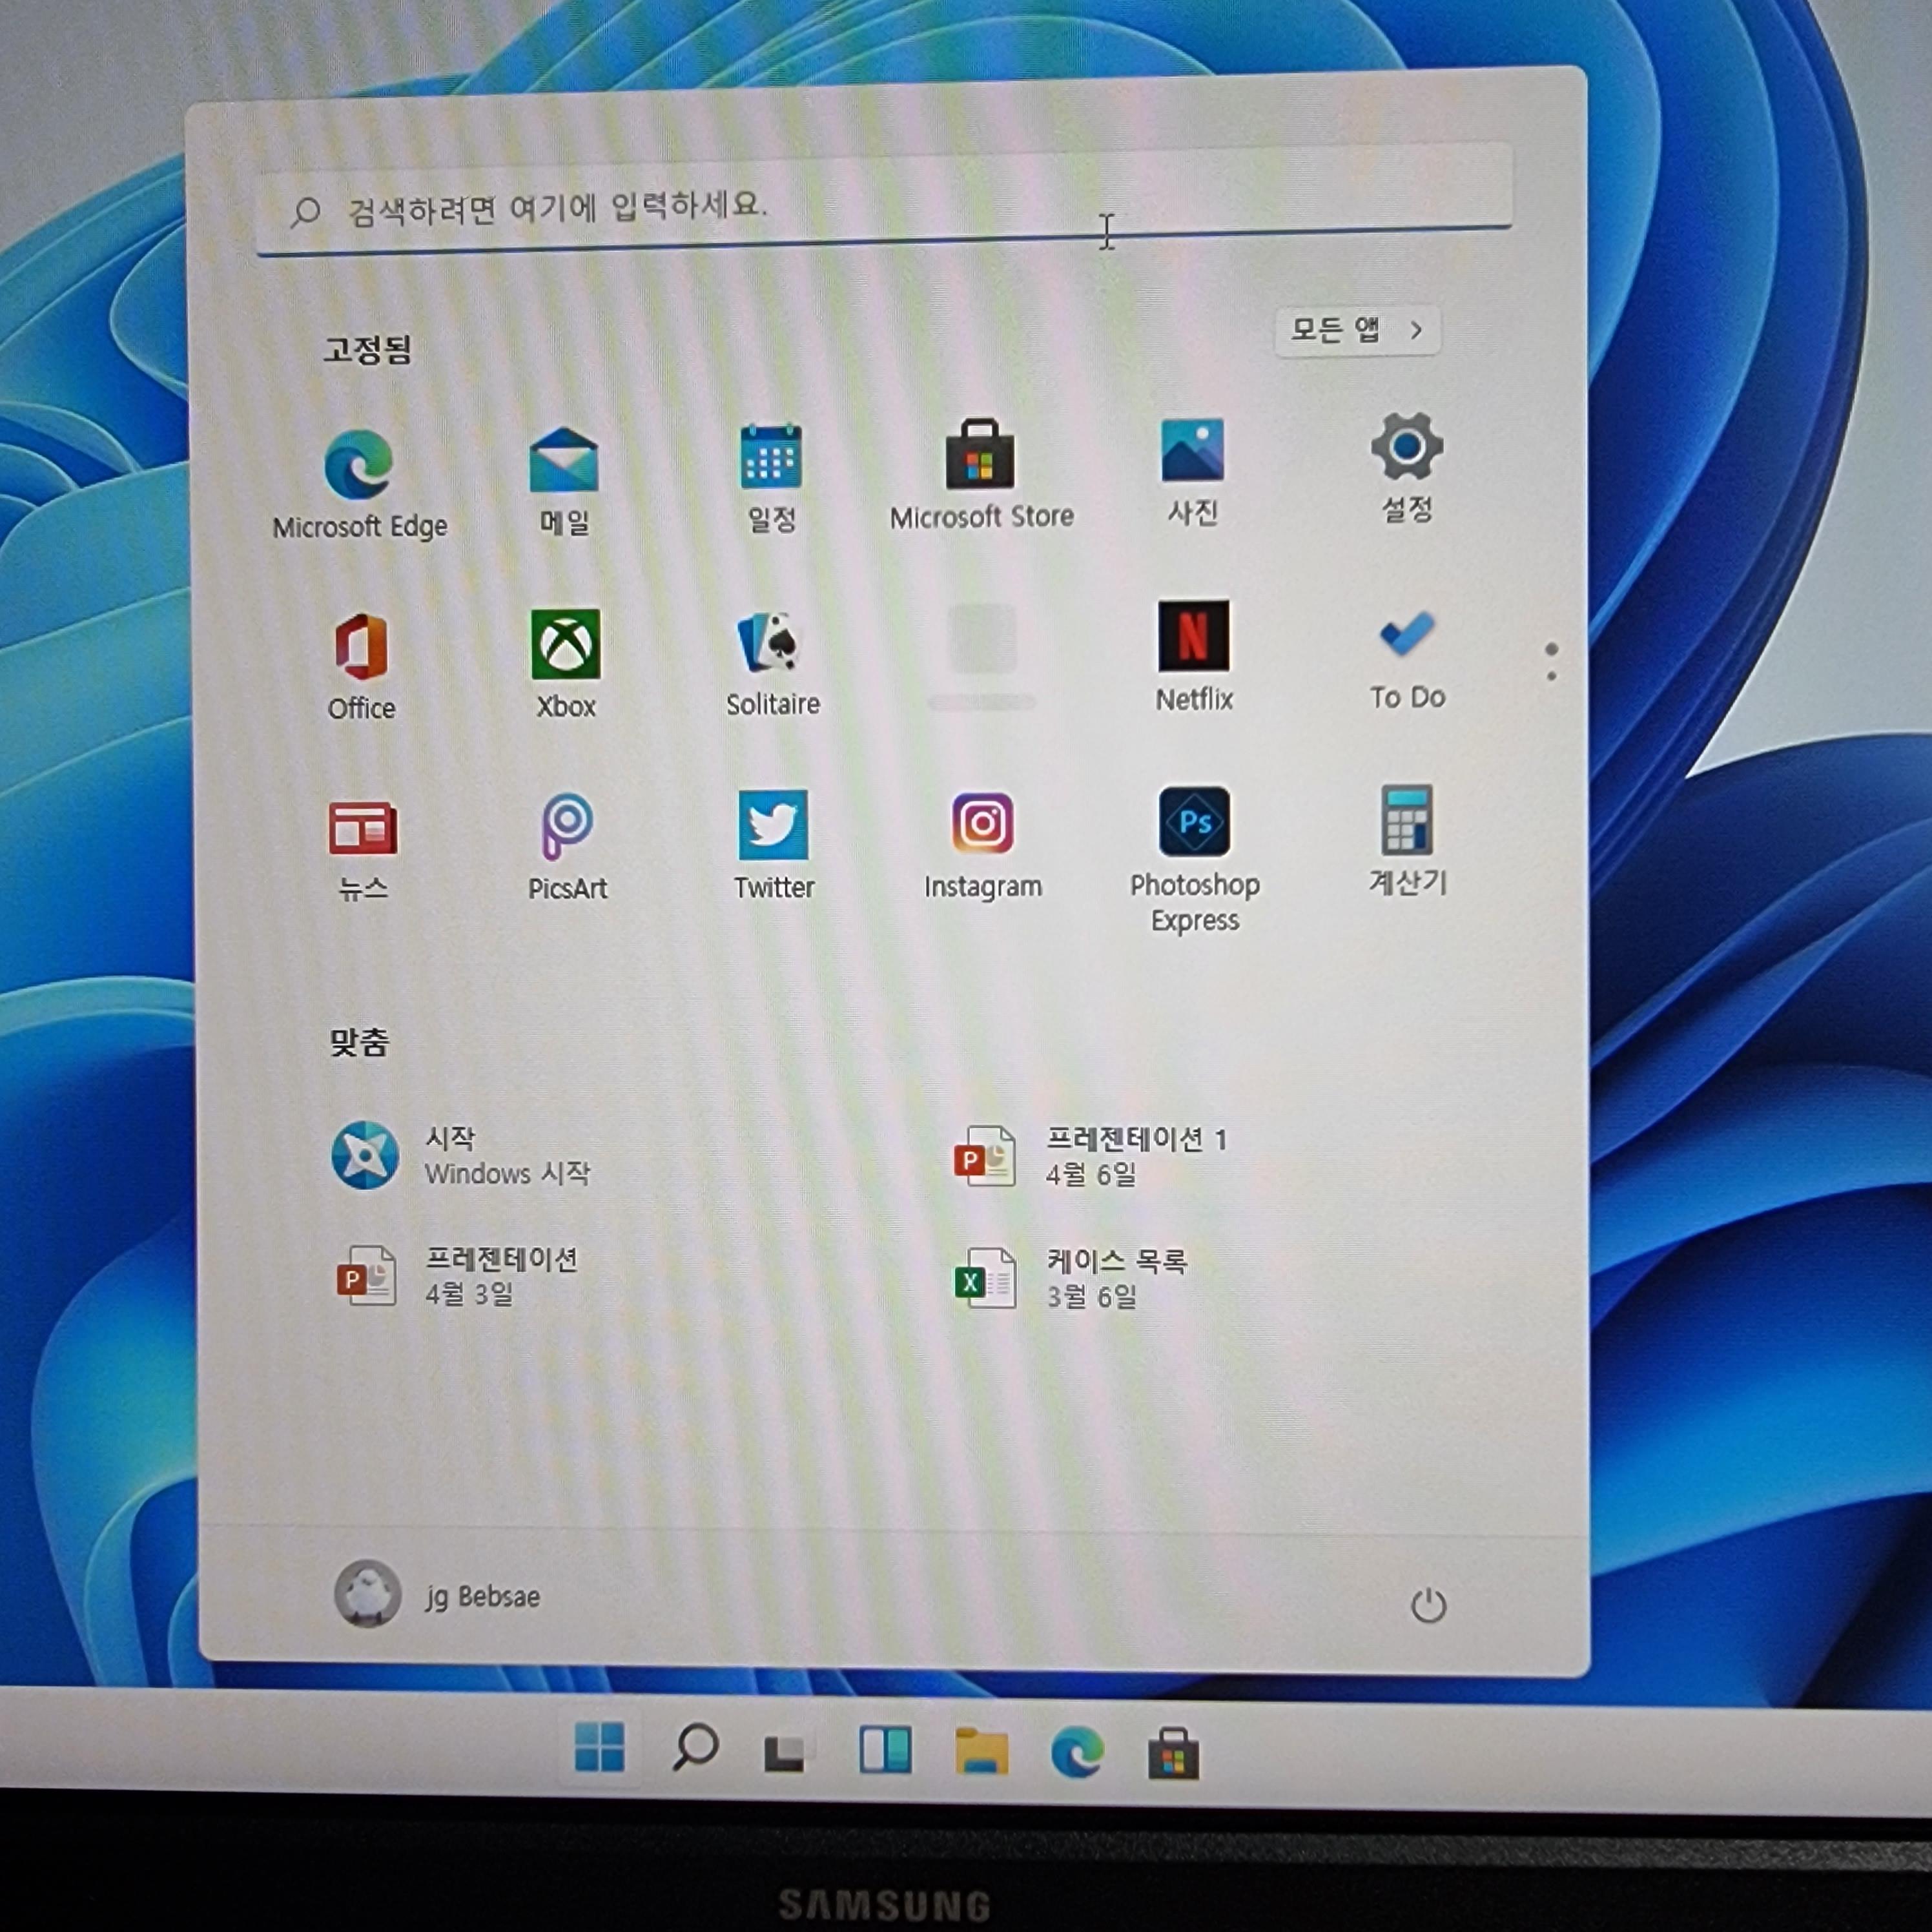Open File Explorer from the taskbar
This screenshot has height=1932, width=1932.
[x=981, y=1752]
